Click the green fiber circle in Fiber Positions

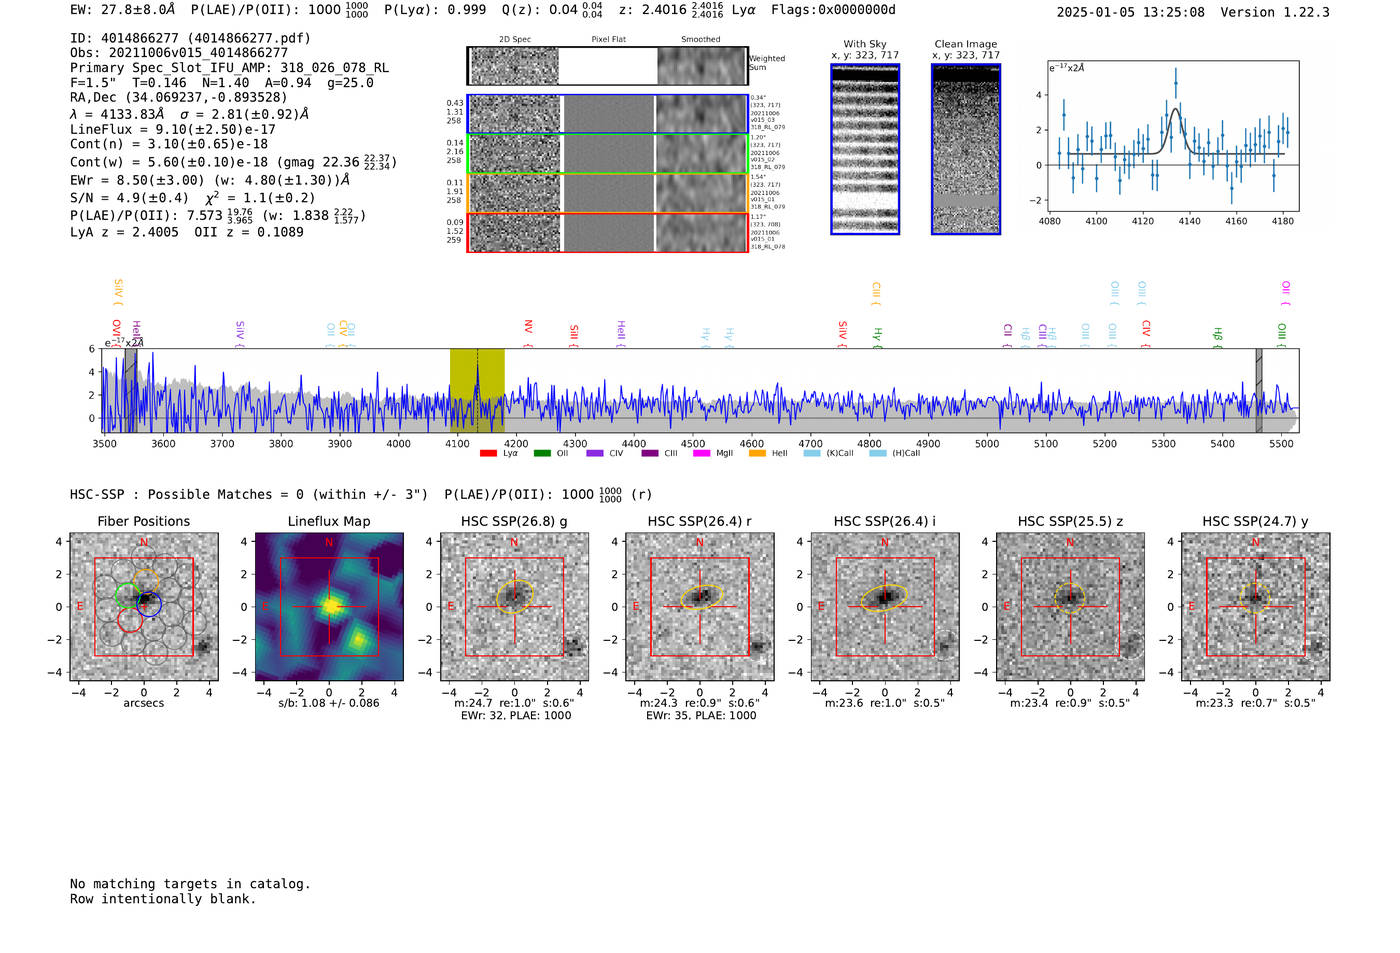128,596
